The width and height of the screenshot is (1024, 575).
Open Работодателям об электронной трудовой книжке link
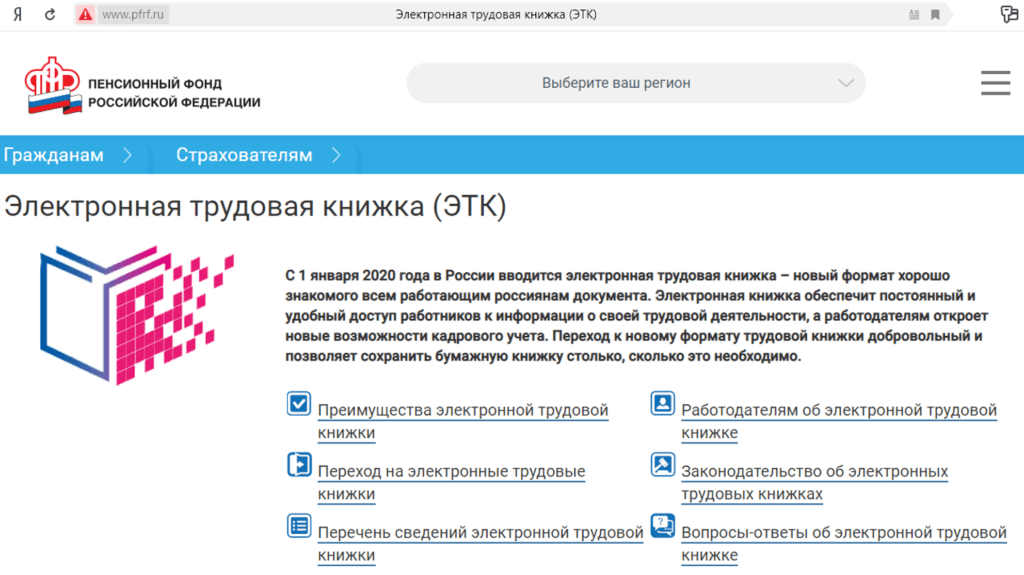click(x=839, y=421)
